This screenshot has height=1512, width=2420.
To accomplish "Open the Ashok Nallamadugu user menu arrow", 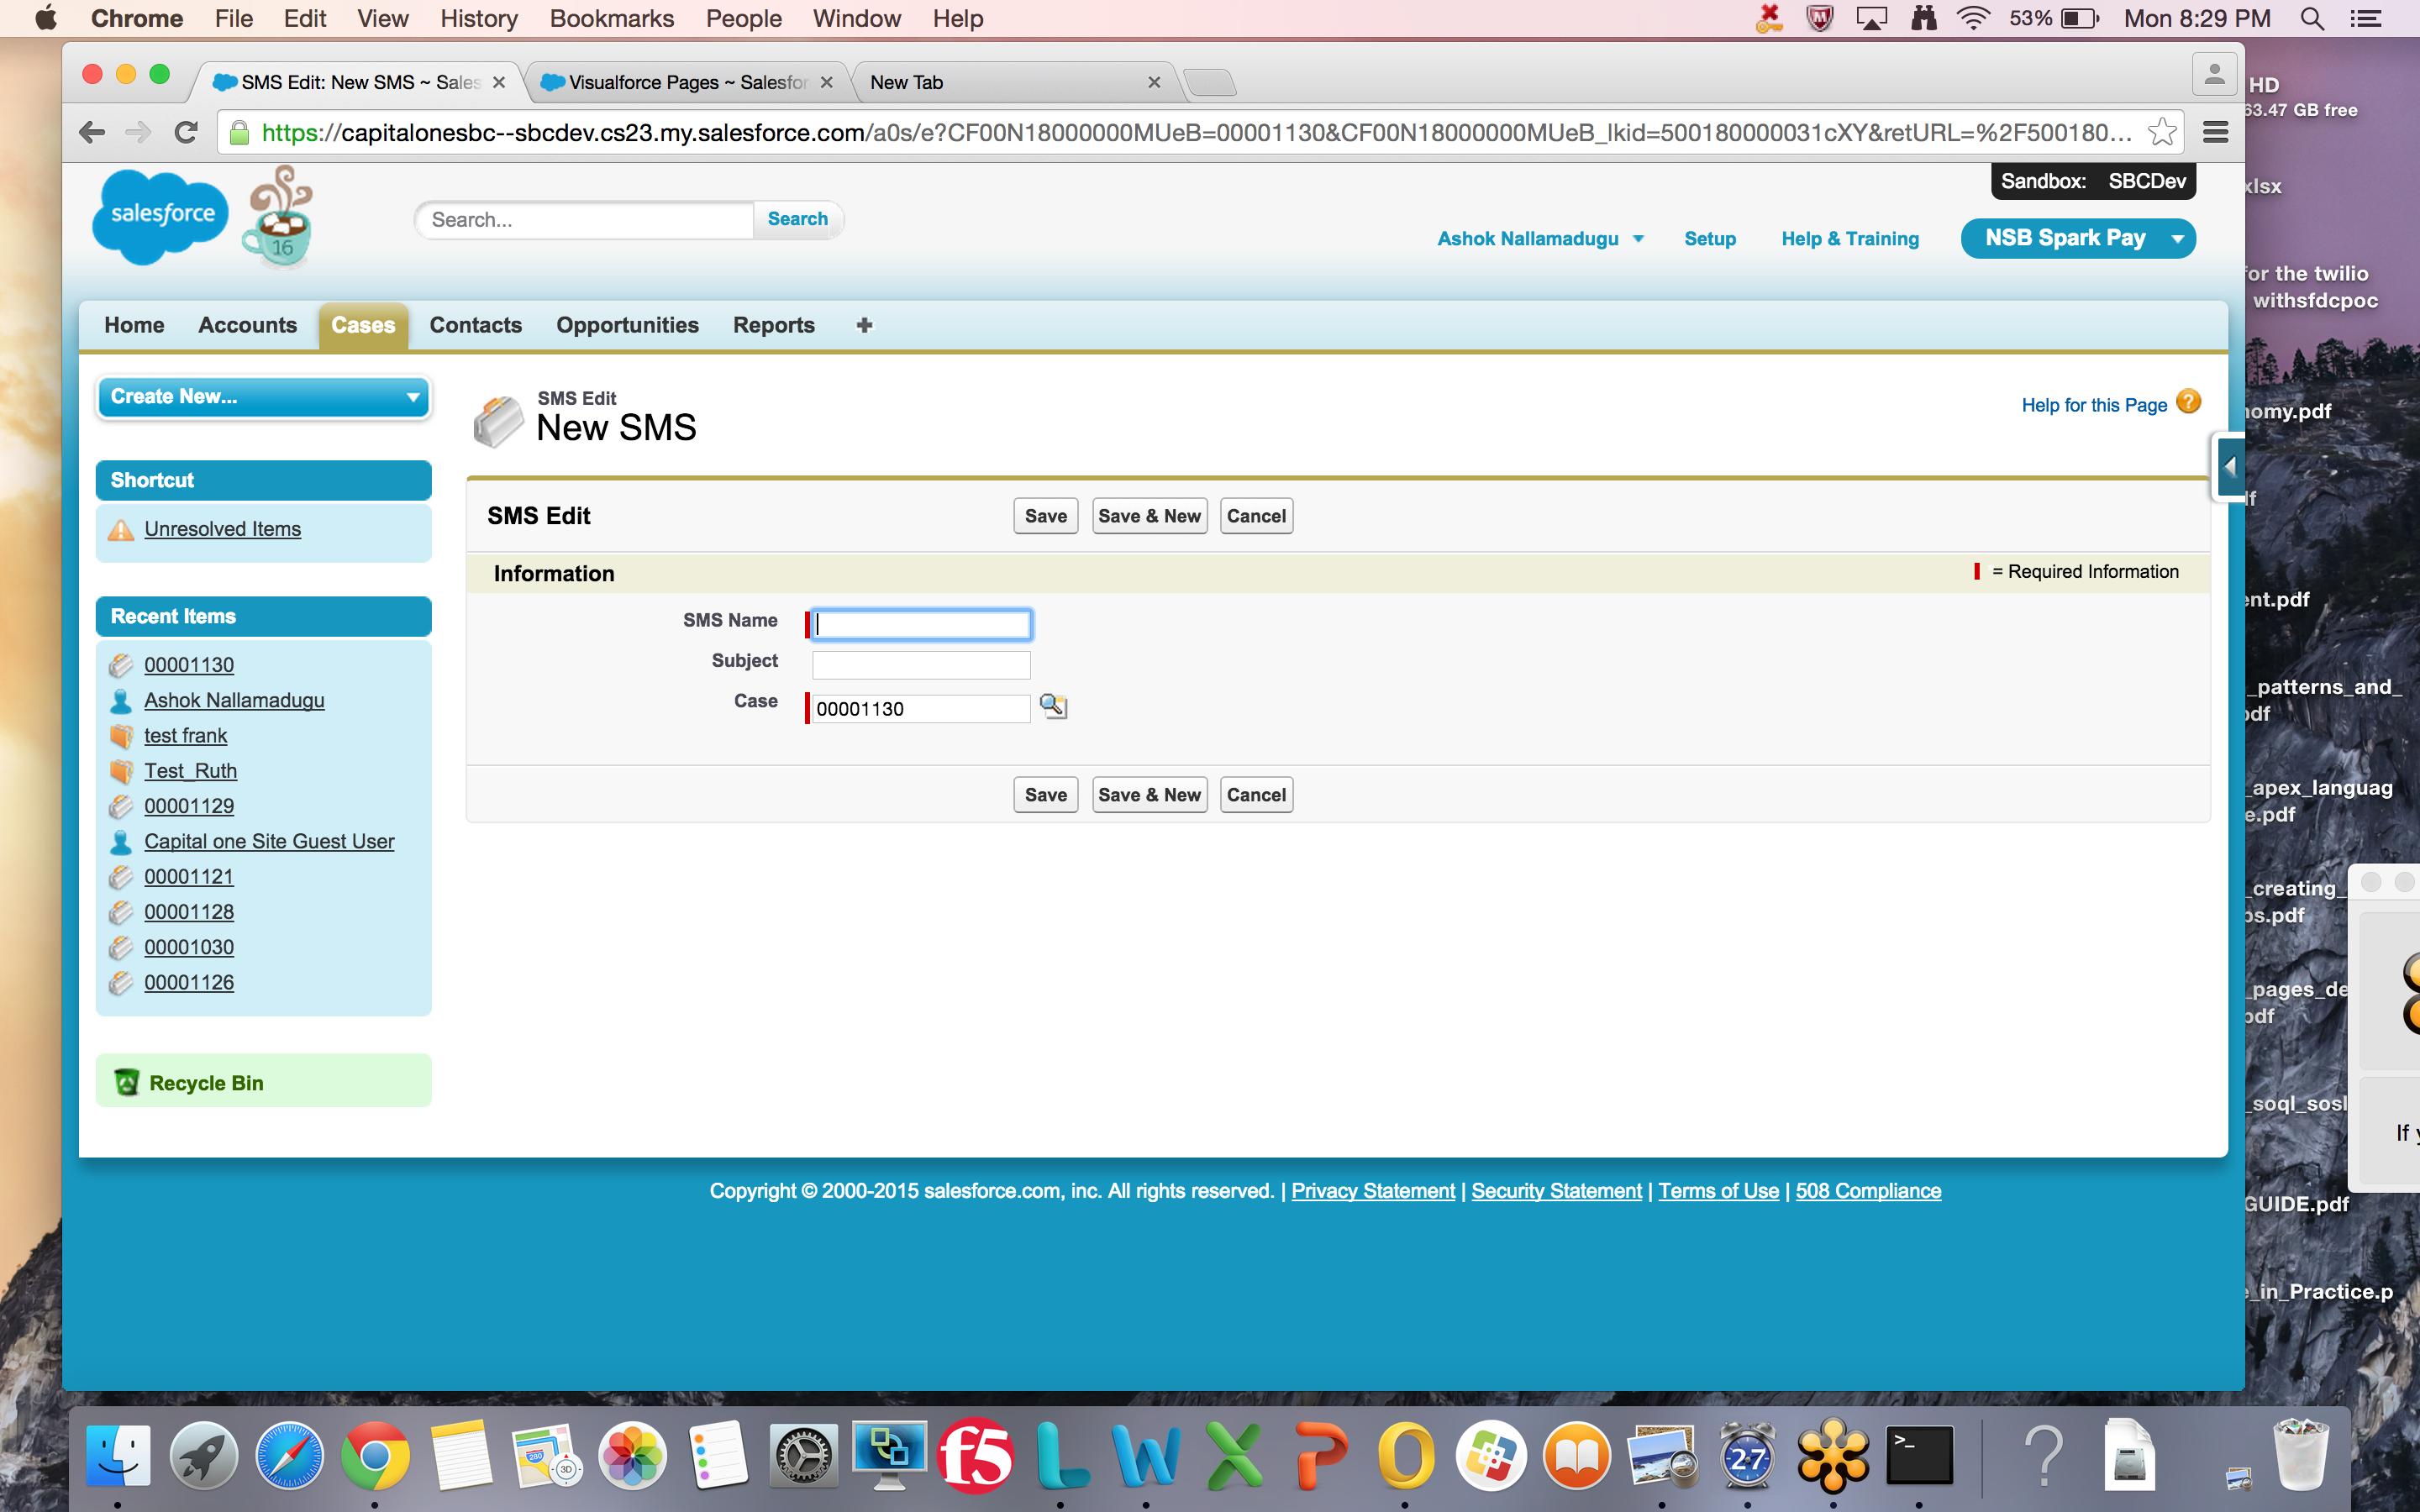I will 1638,239.
